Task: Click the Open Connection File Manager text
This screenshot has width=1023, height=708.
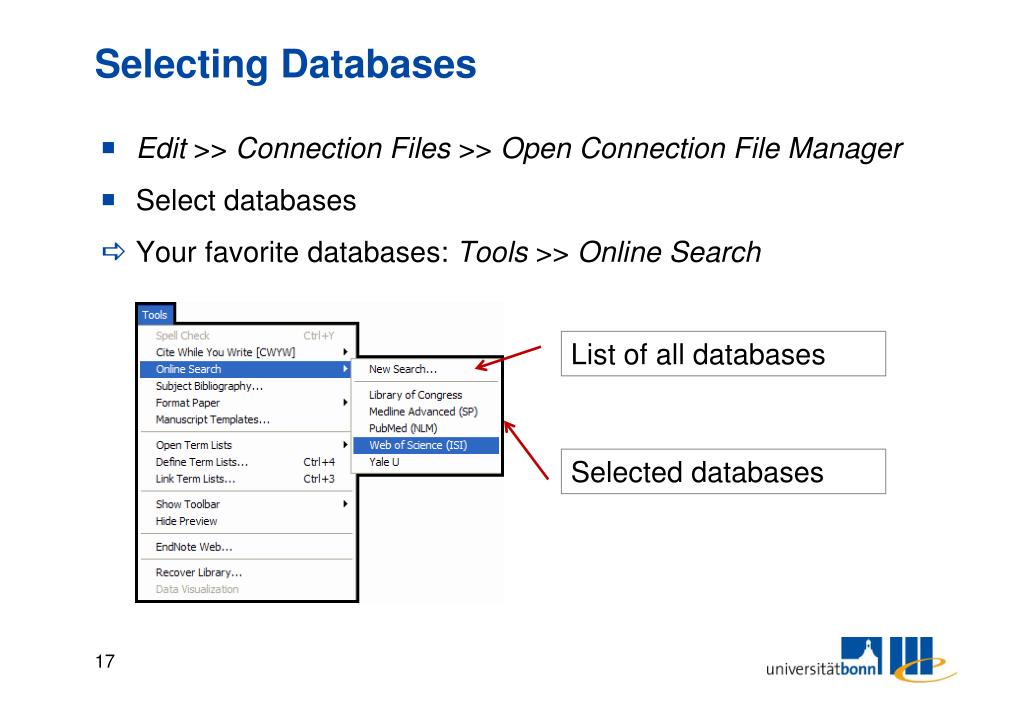Action: pyautogui.click(x=701, y=149)
